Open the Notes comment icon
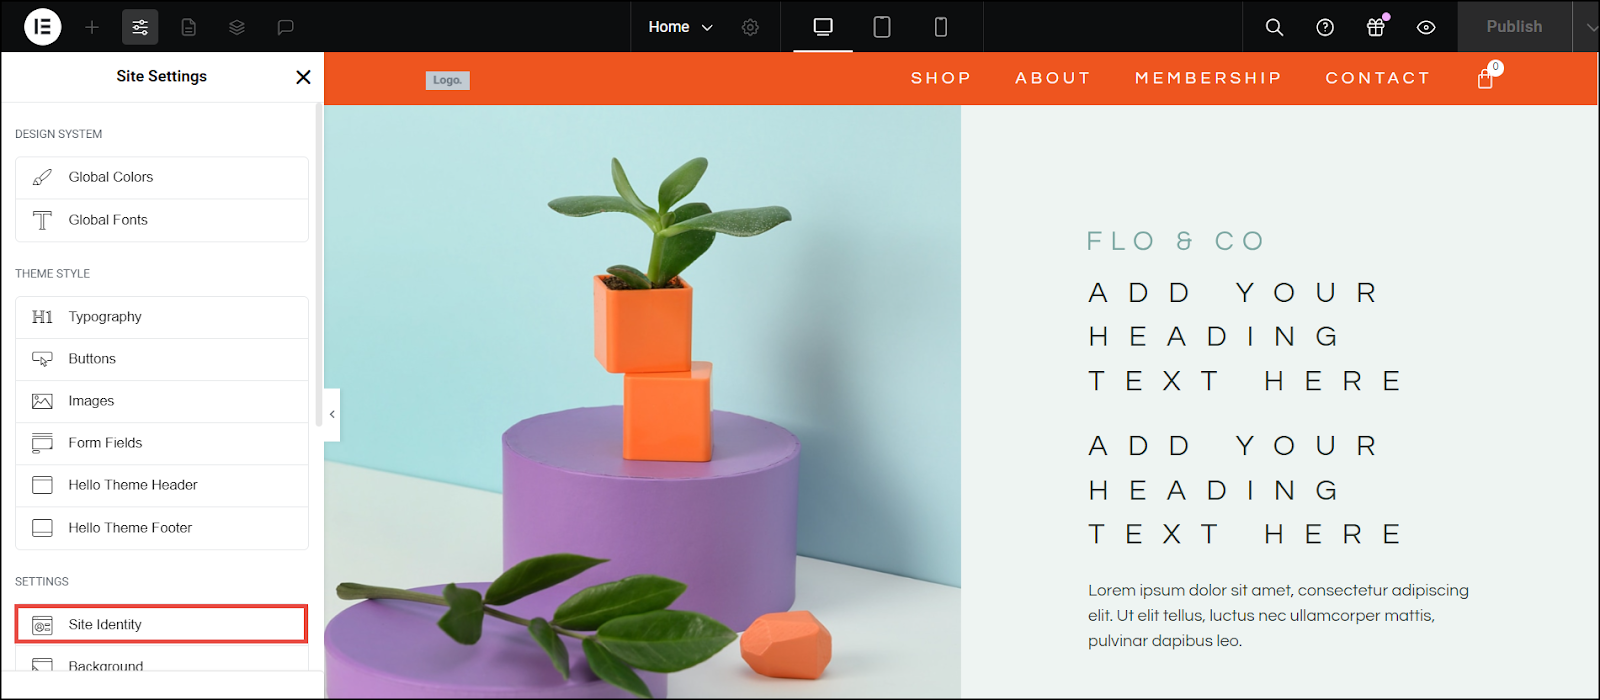Image resolution: width=1600 pixels, height=700 pixels. (285, 27)
